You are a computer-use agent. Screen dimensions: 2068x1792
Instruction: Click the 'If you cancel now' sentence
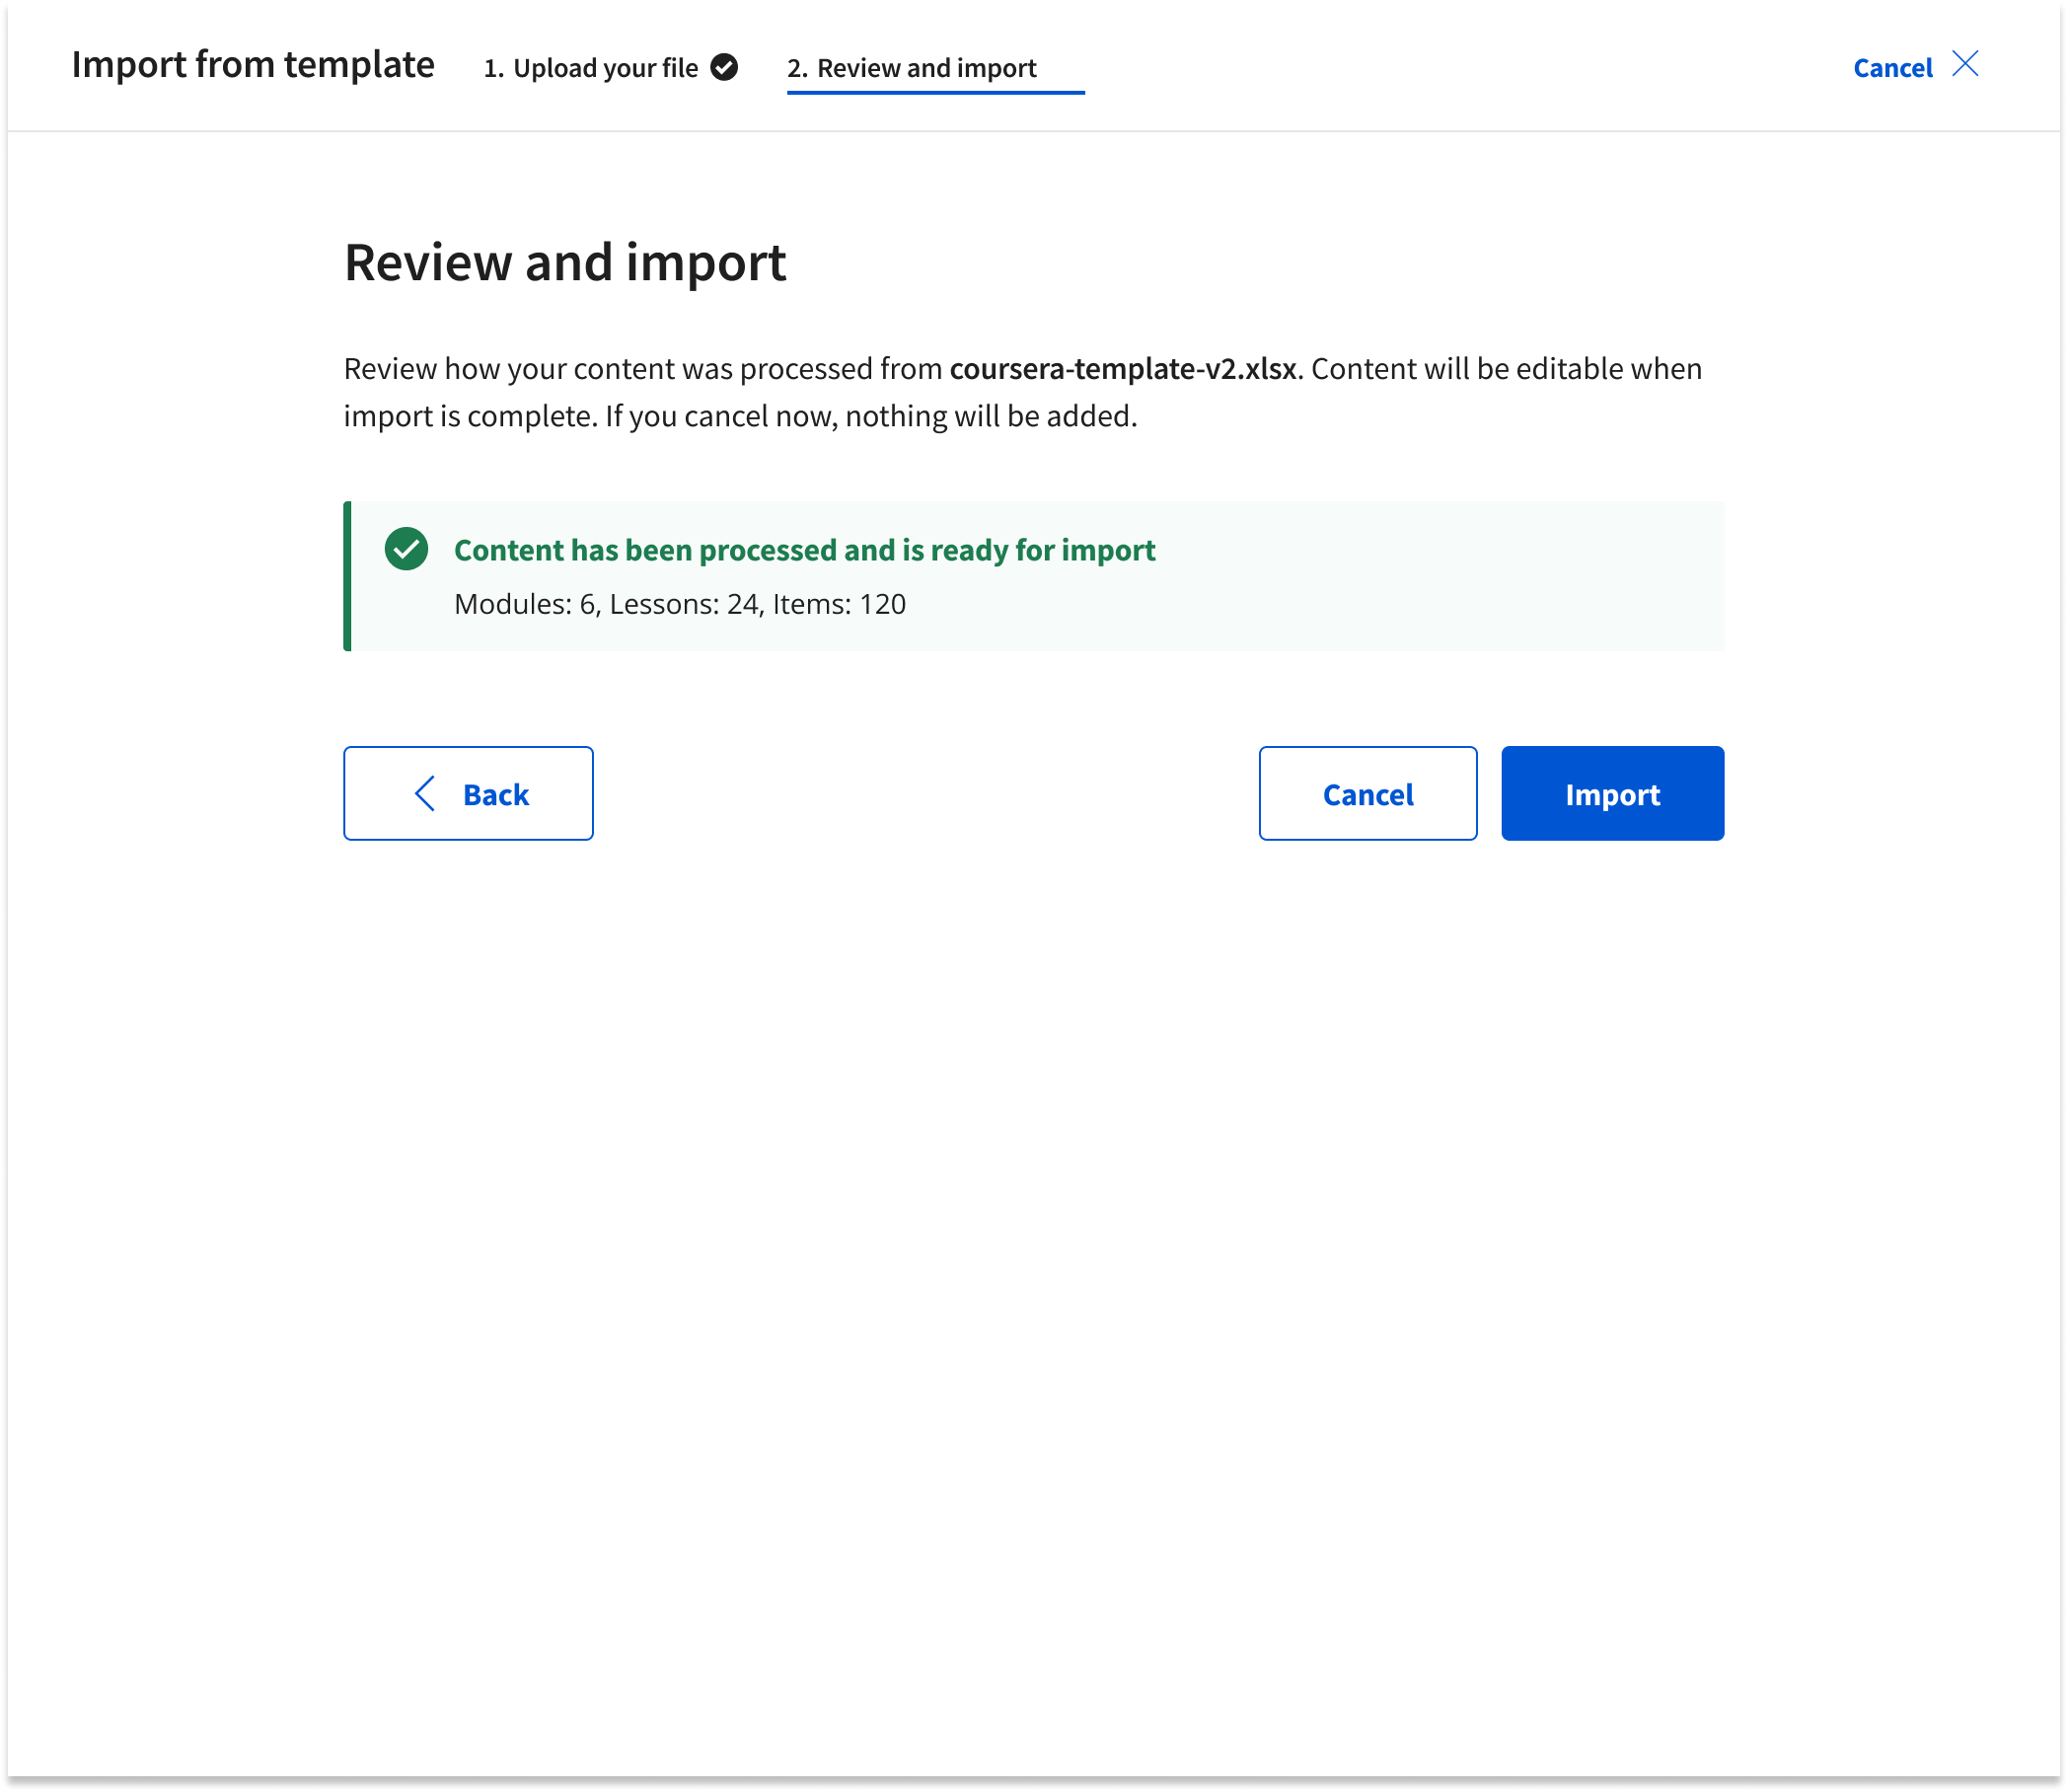(x=870, y=416)
